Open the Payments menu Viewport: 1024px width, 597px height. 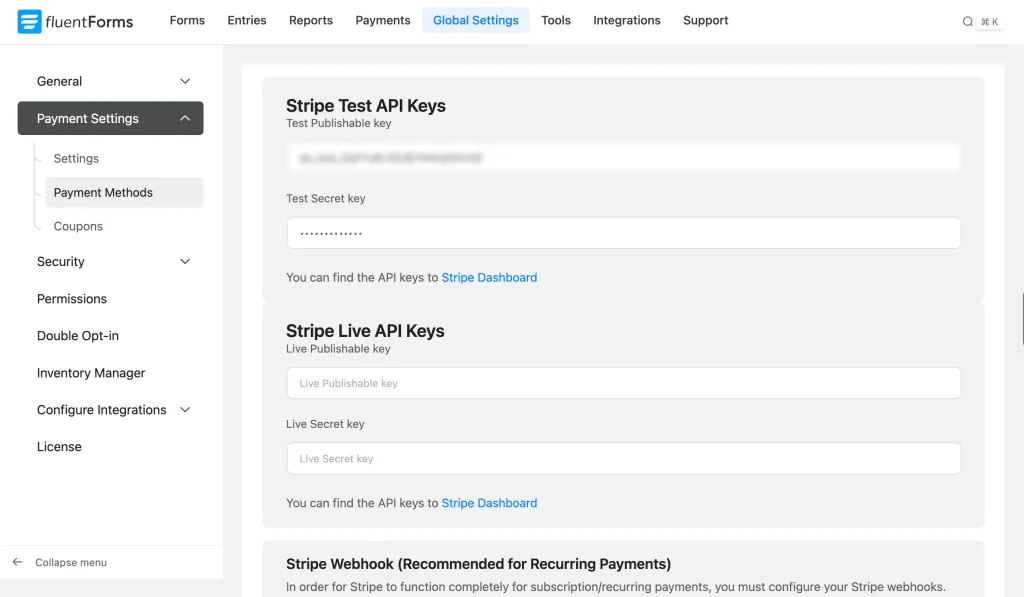pyautogui.click(x=383, y=20)
